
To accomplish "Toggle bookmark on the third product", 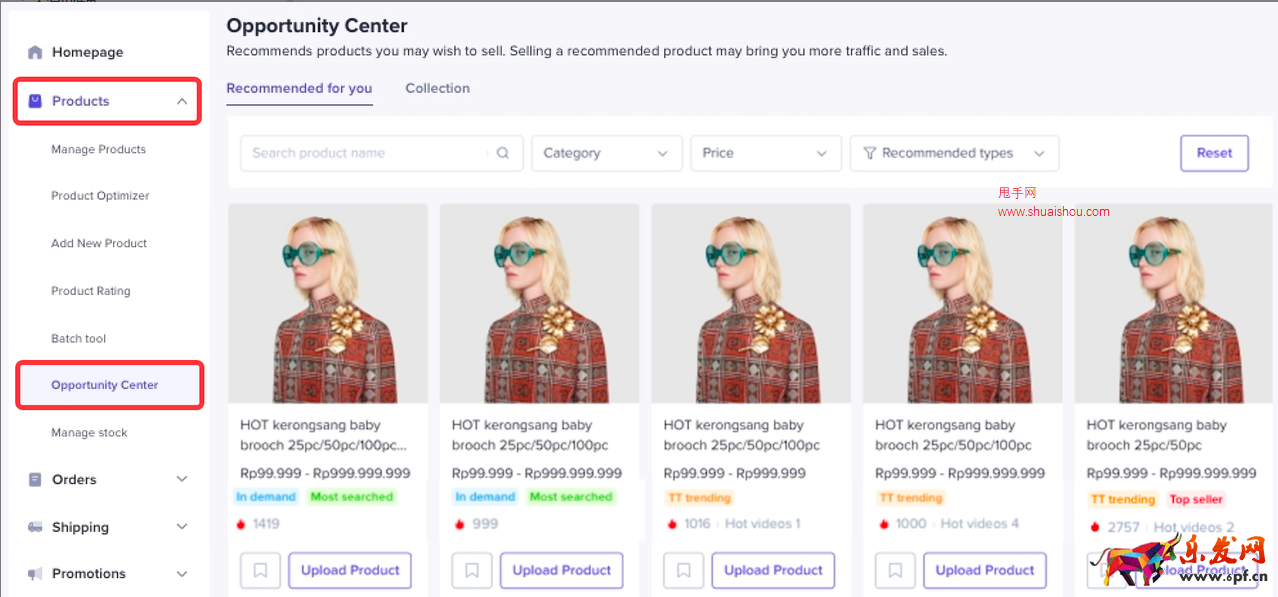I will pyautogui.click(x=683, y=570).
